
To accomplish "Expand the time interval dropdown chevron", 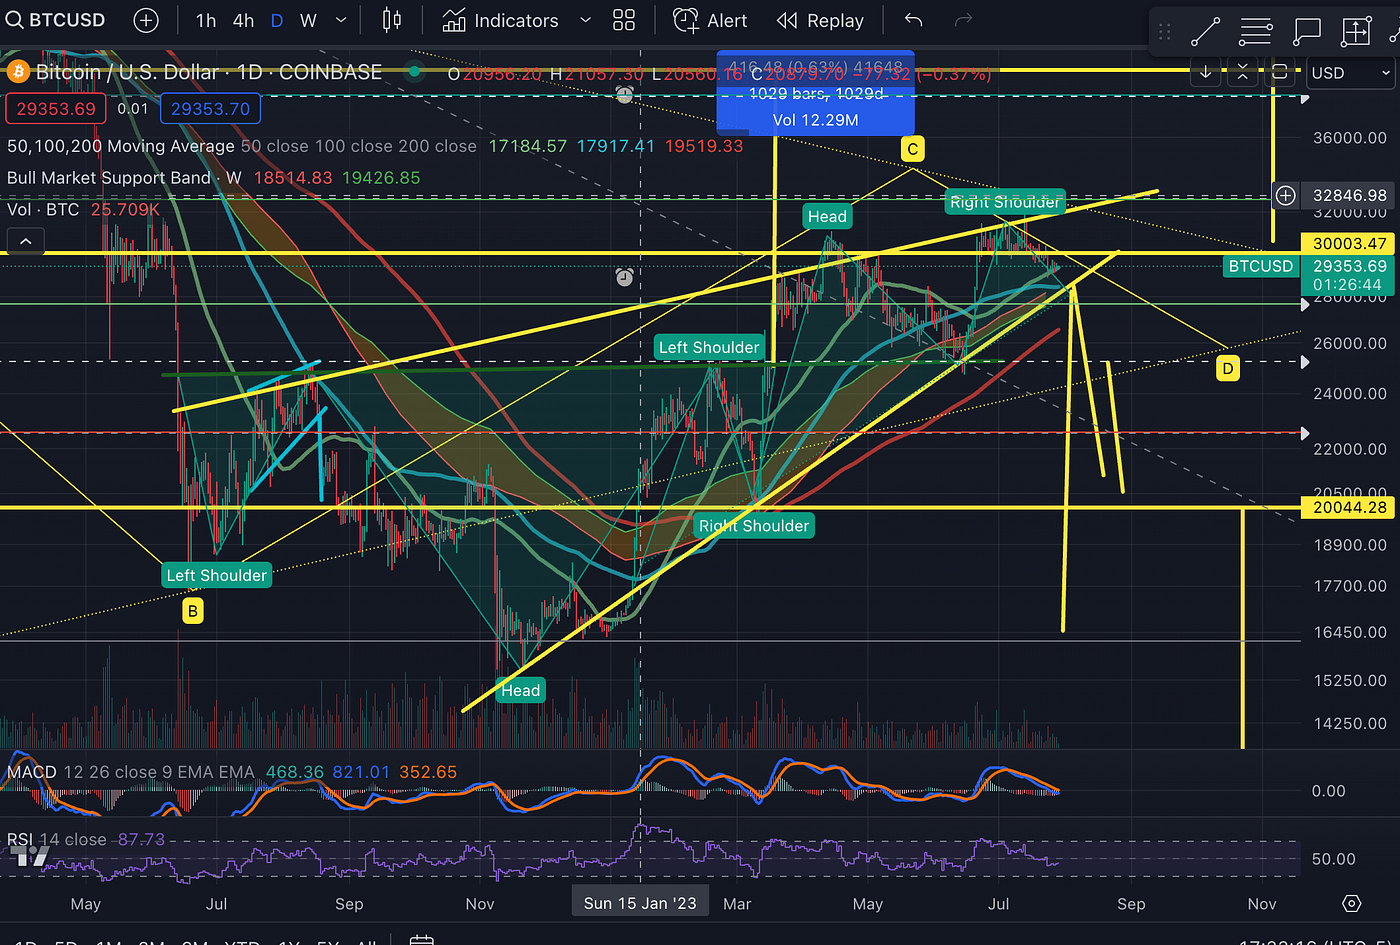I will [x=341, y=20].
